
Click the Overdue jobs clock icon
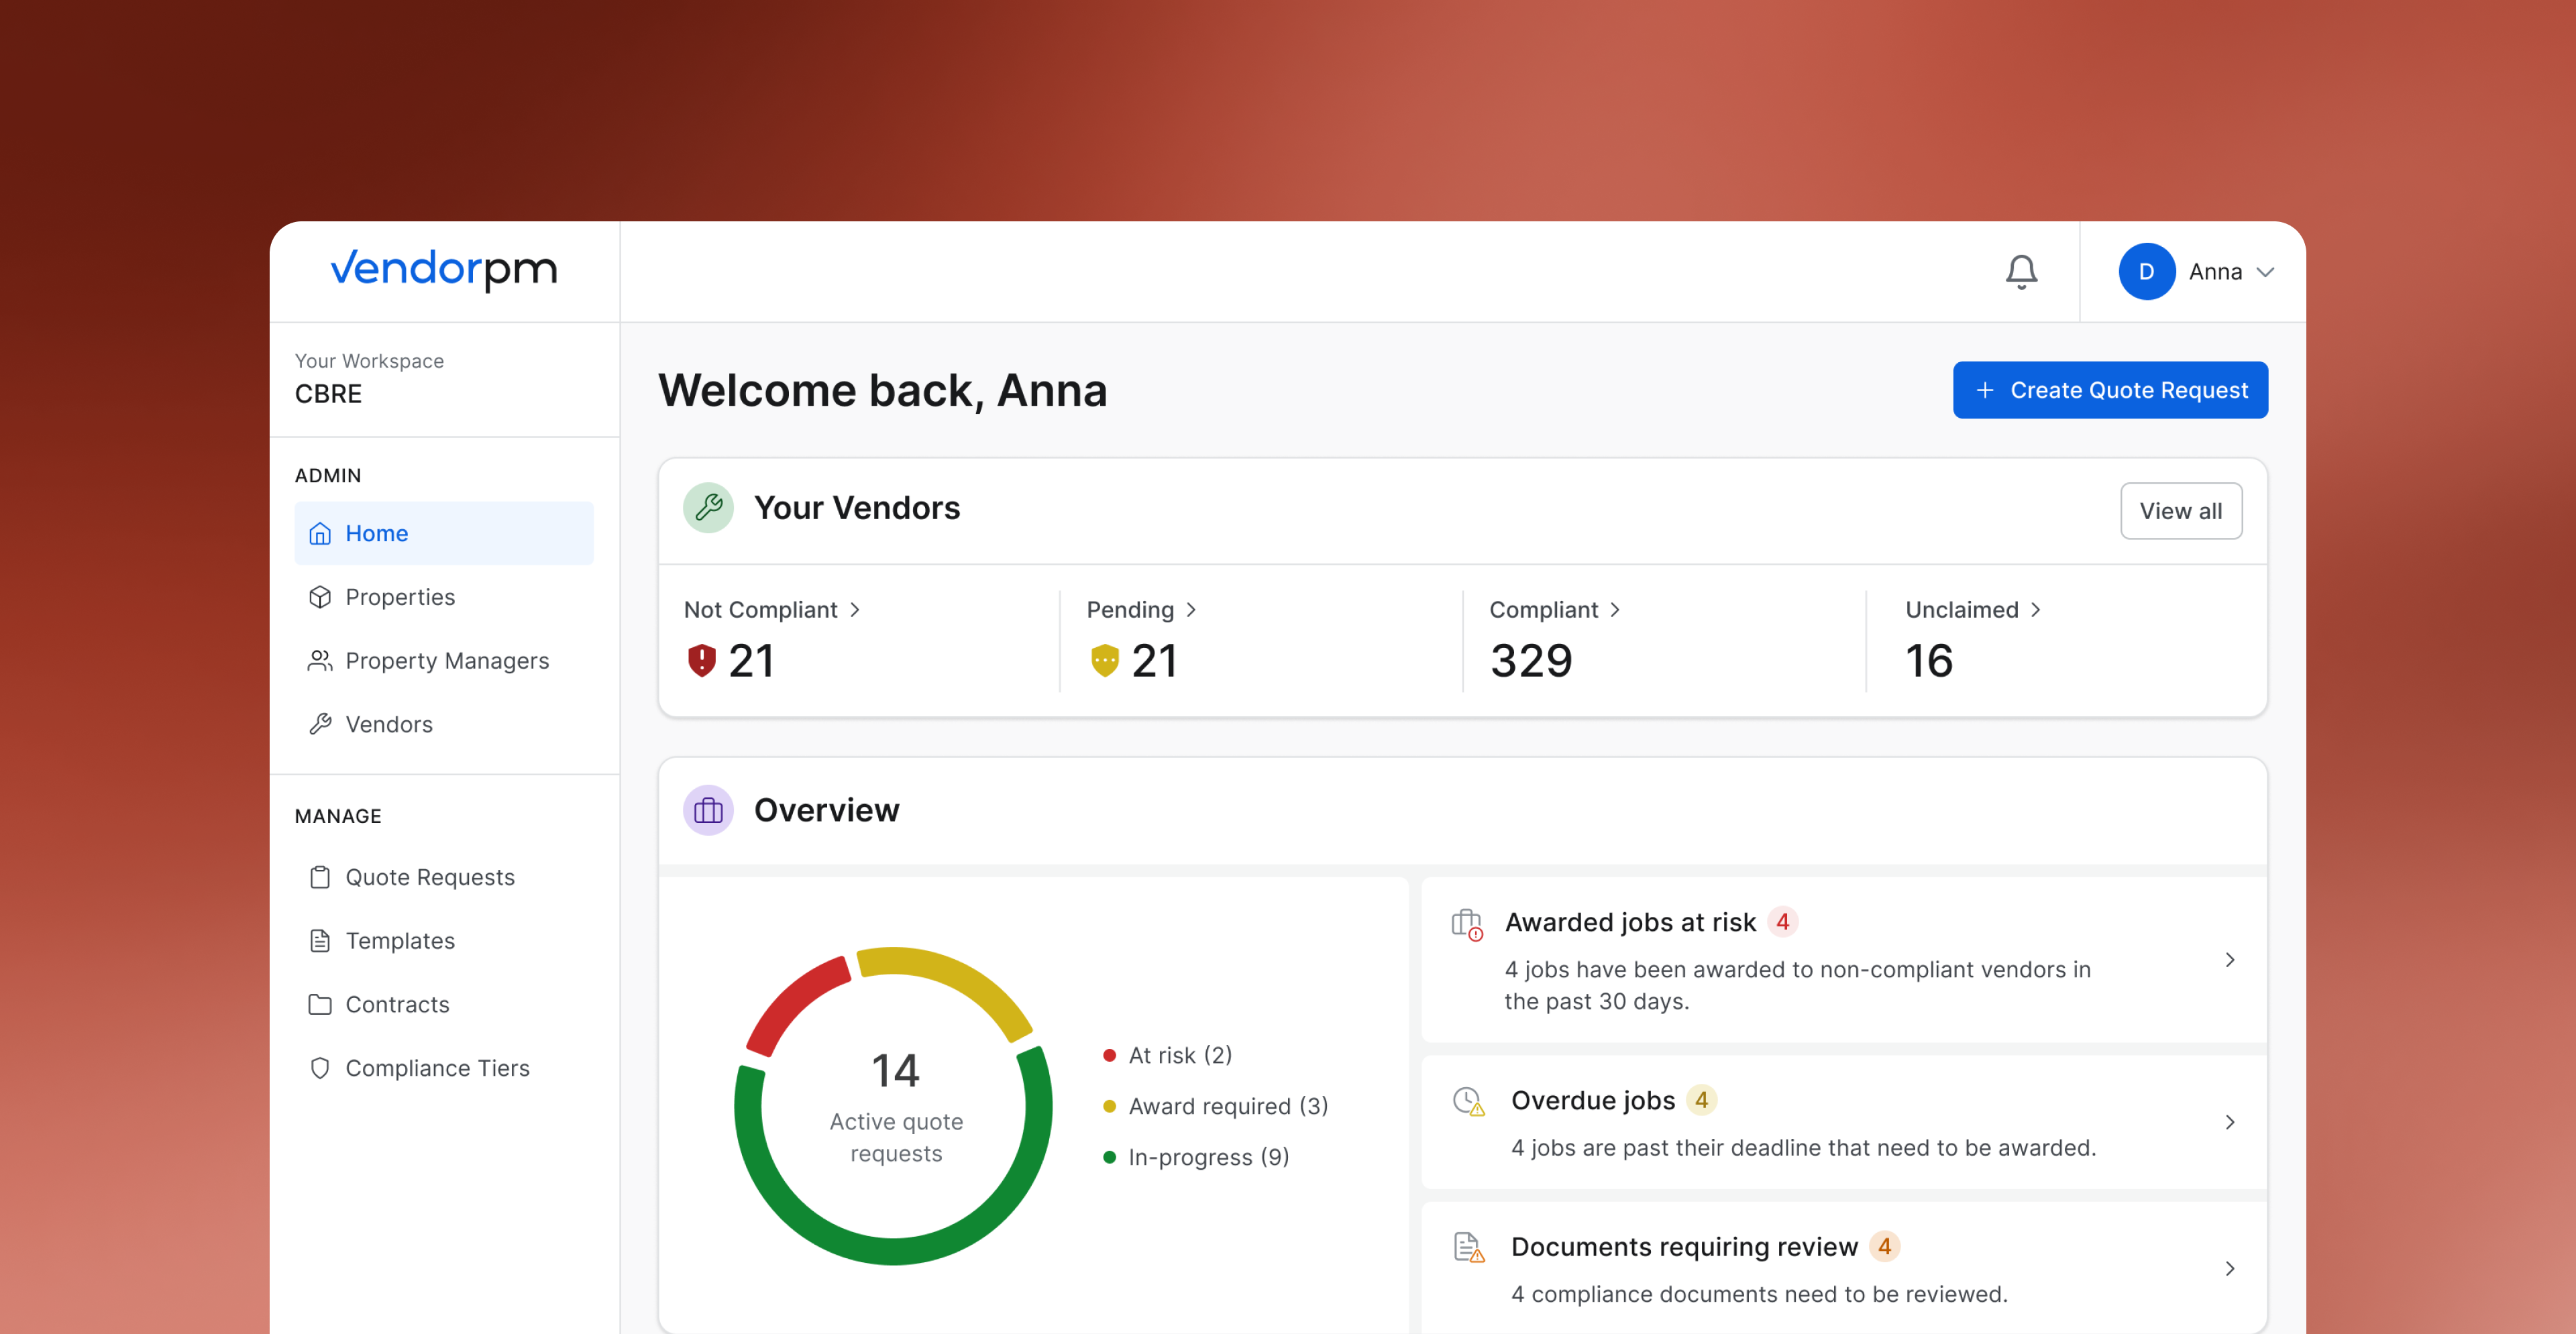click(x=1468, y=1101)
